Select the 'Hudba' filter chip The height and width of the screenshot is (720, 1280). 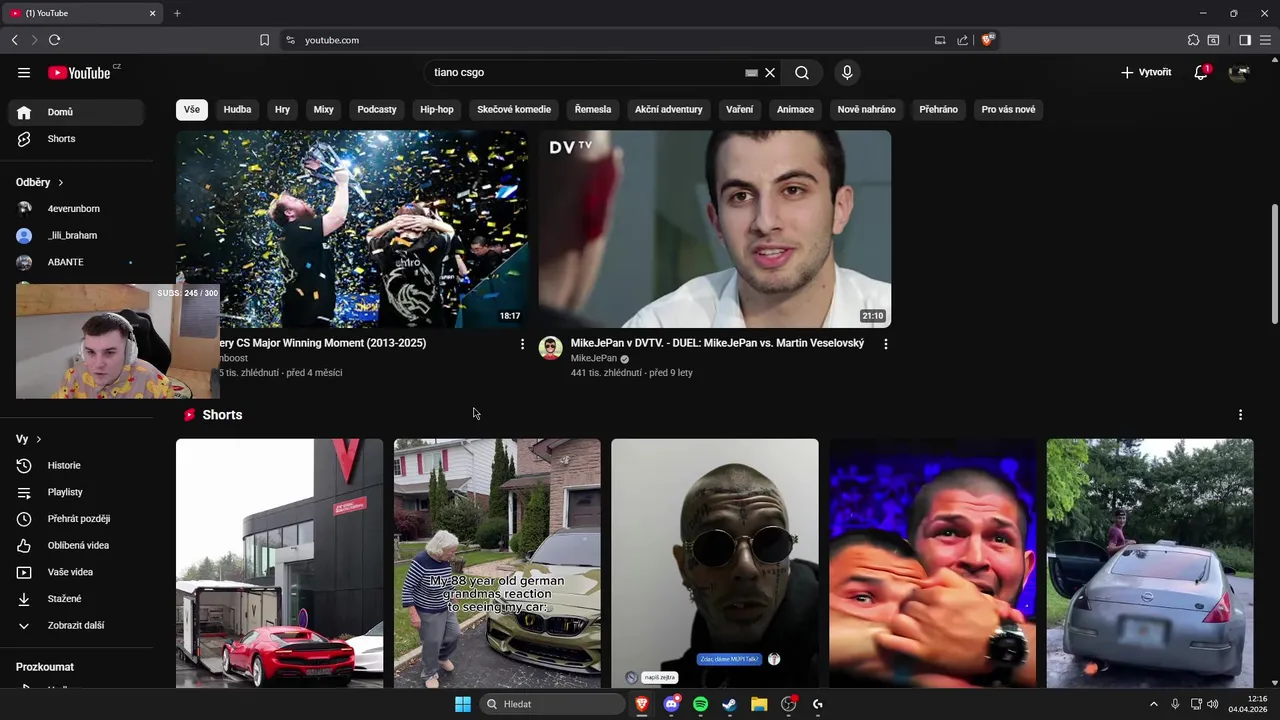pos(237,109)
